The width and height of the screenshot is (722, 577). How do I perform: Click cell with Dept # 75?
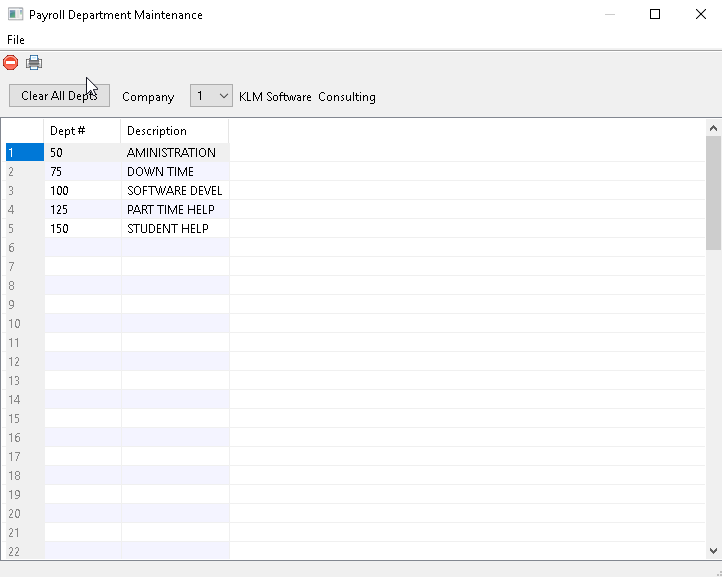(83, 171)
